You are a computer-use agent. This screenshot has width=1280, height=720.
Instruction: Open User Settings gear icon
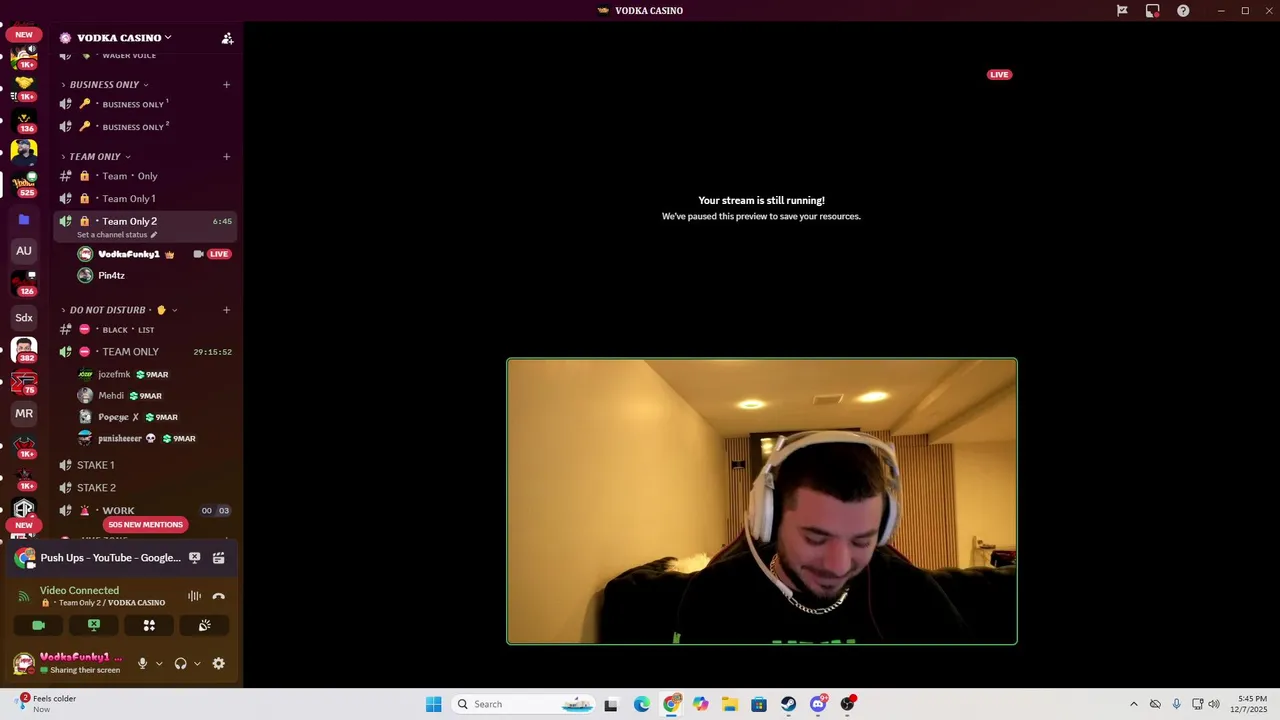[x=218, y=663]
